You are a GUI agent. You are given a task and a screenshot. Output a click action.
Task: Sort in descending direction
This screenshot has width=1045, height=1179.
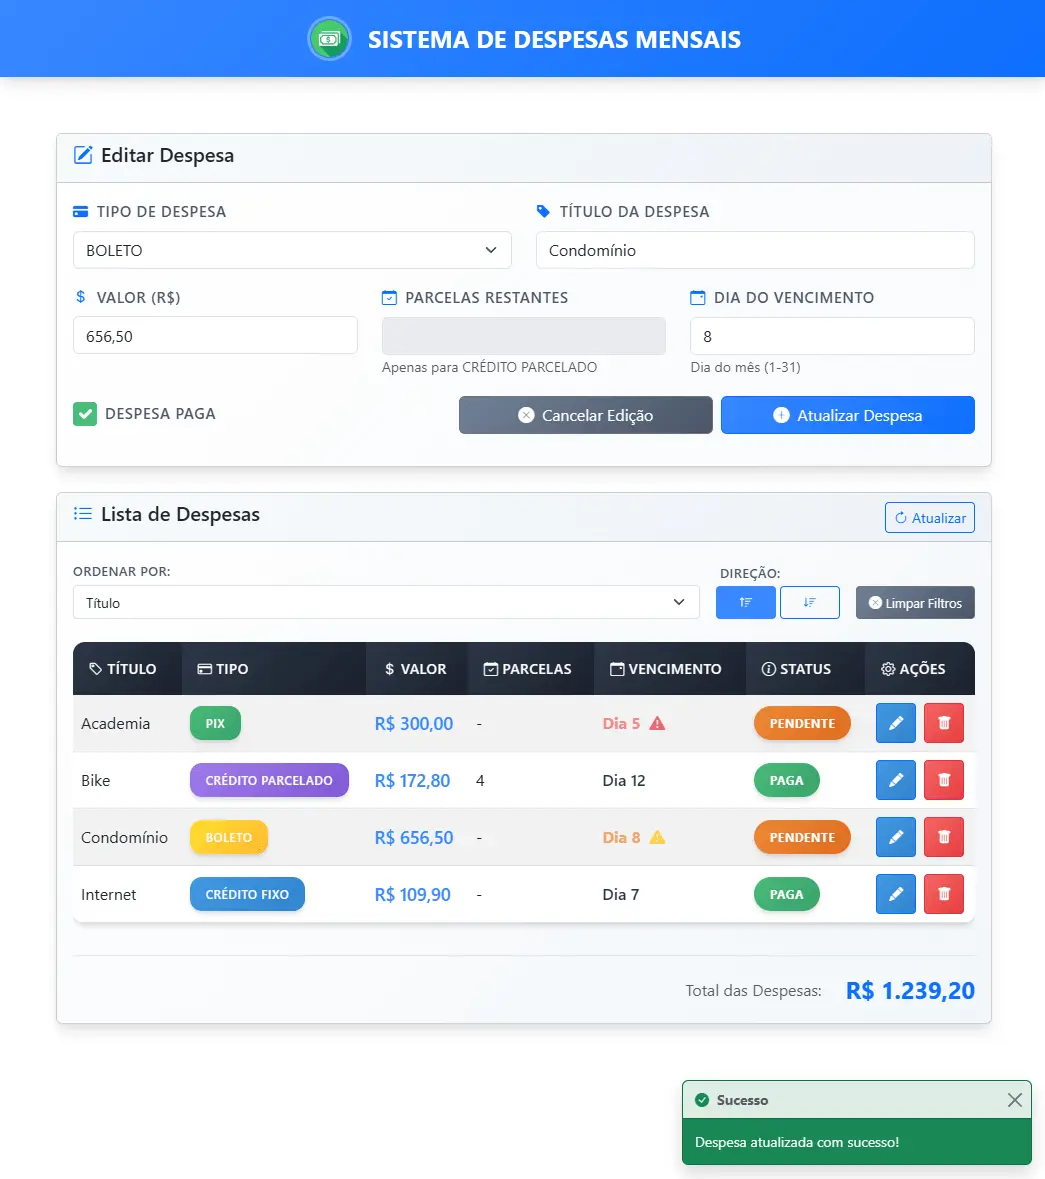point(809,602)
